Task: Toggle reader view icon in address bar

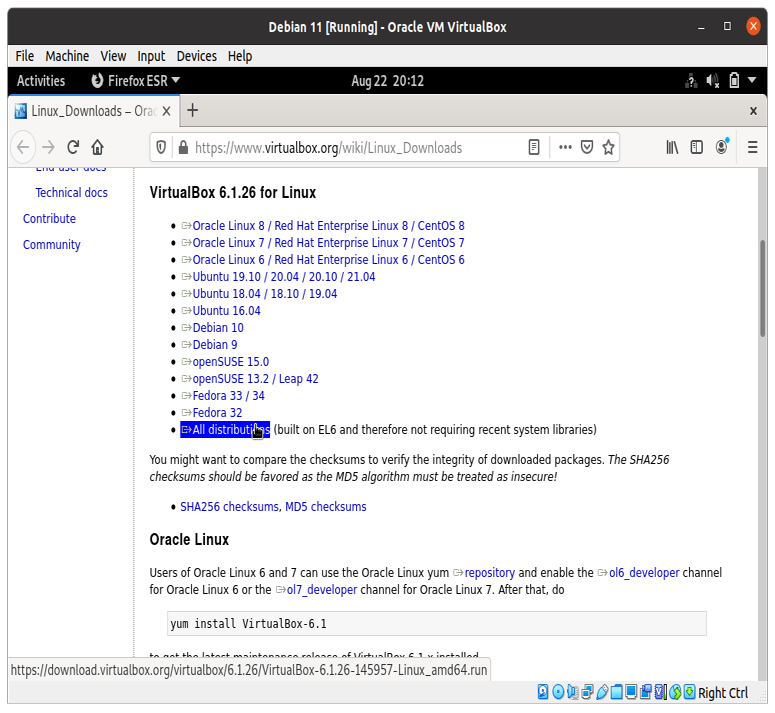Action: 534,147
